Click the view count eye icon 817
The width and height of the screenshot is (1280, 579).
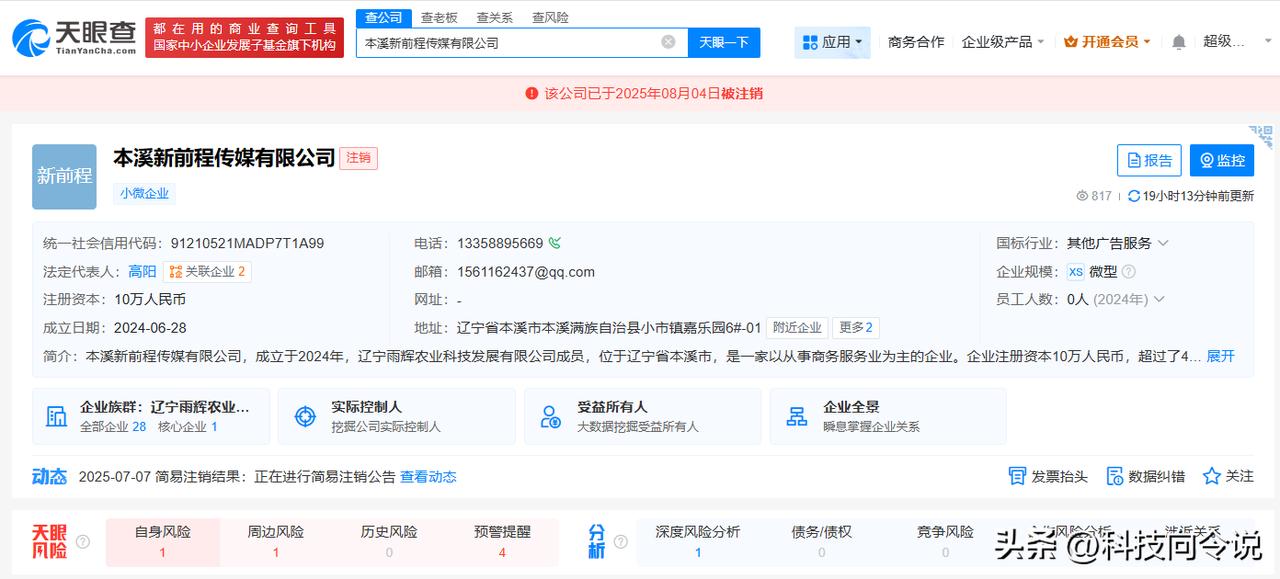[1081, 196]
